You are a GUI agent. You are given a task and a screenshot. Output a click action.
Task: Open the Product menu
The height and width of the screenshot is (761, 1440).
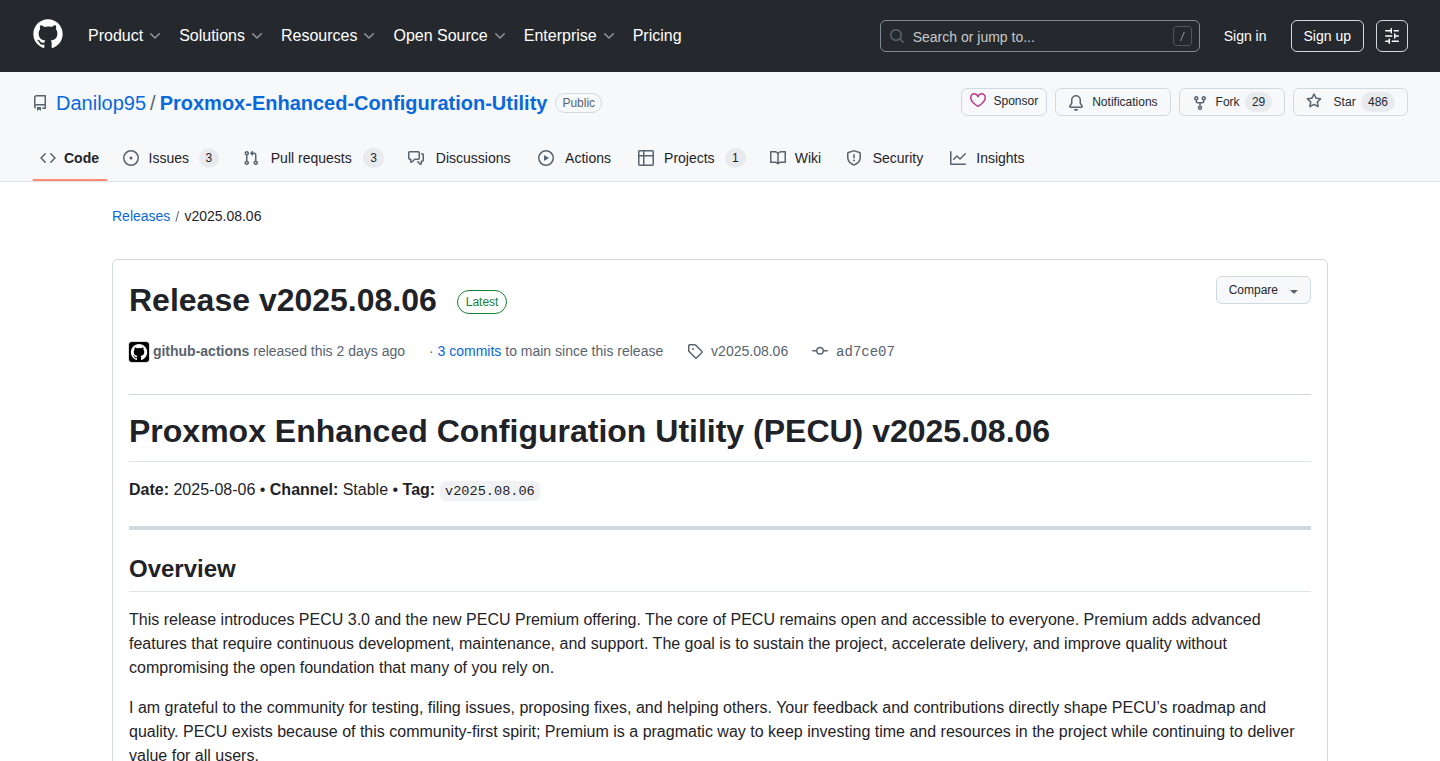point(124,35)
